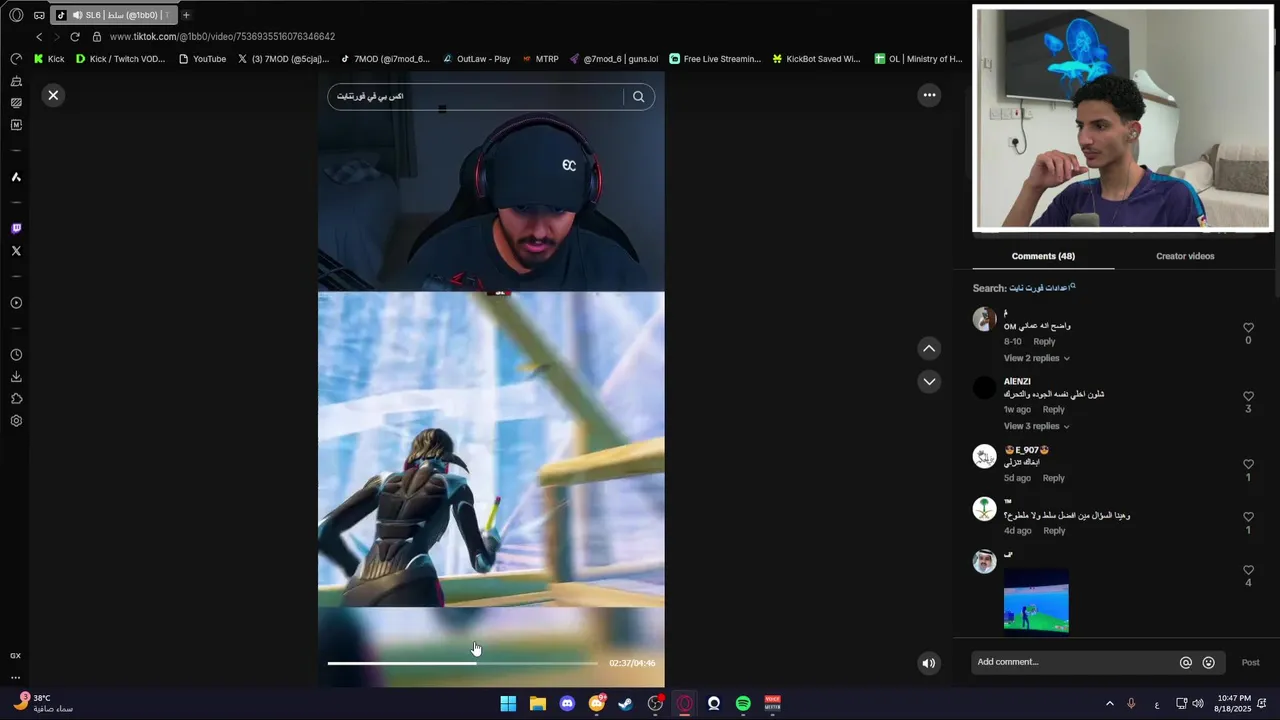Go back in browser history

(x=39, y=37)
